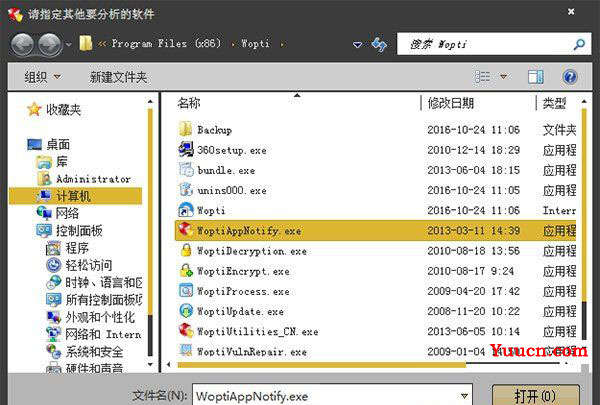The width and height of the screenshot is (600, 405).
Task: Select 计算机 in the navigation pane
Action: pos(75,196)
